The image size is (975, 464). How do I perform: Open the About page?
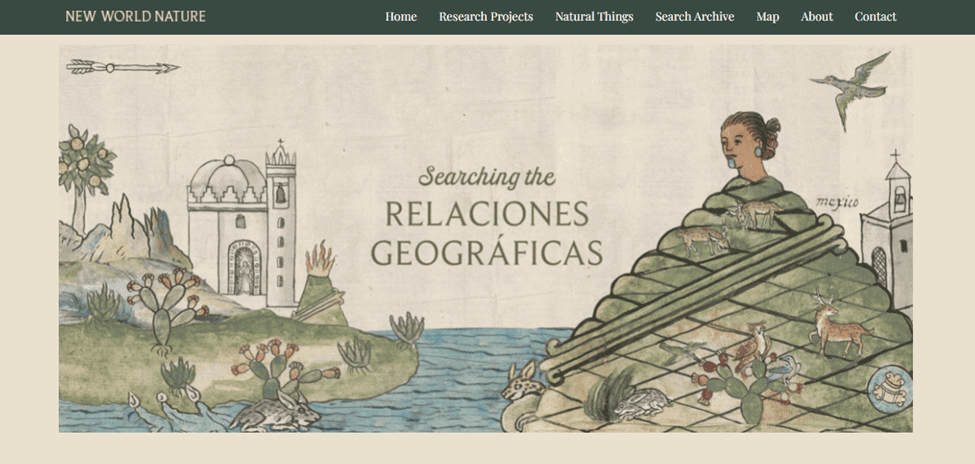[x=816, y=17]
